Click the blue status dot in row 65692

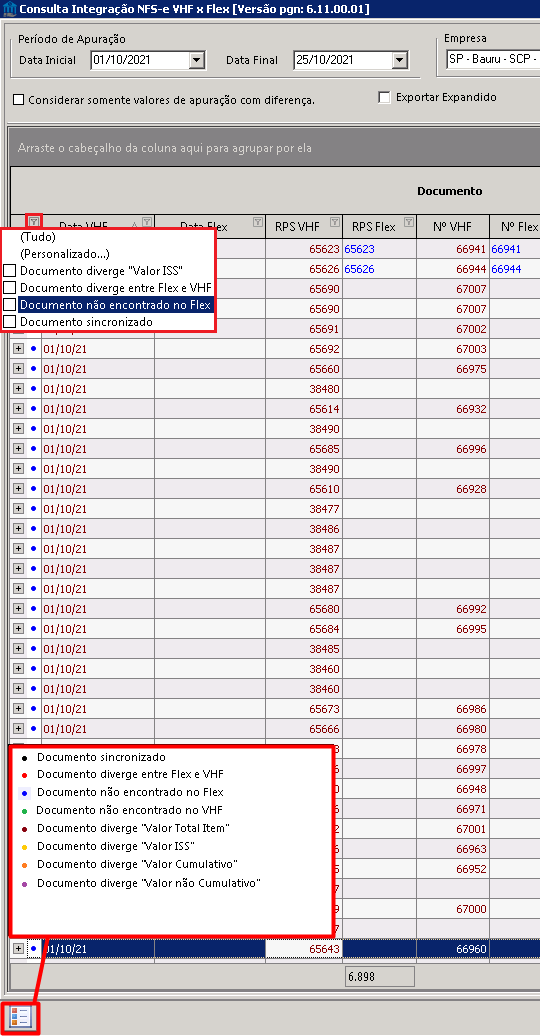click(x=34, y=348)
